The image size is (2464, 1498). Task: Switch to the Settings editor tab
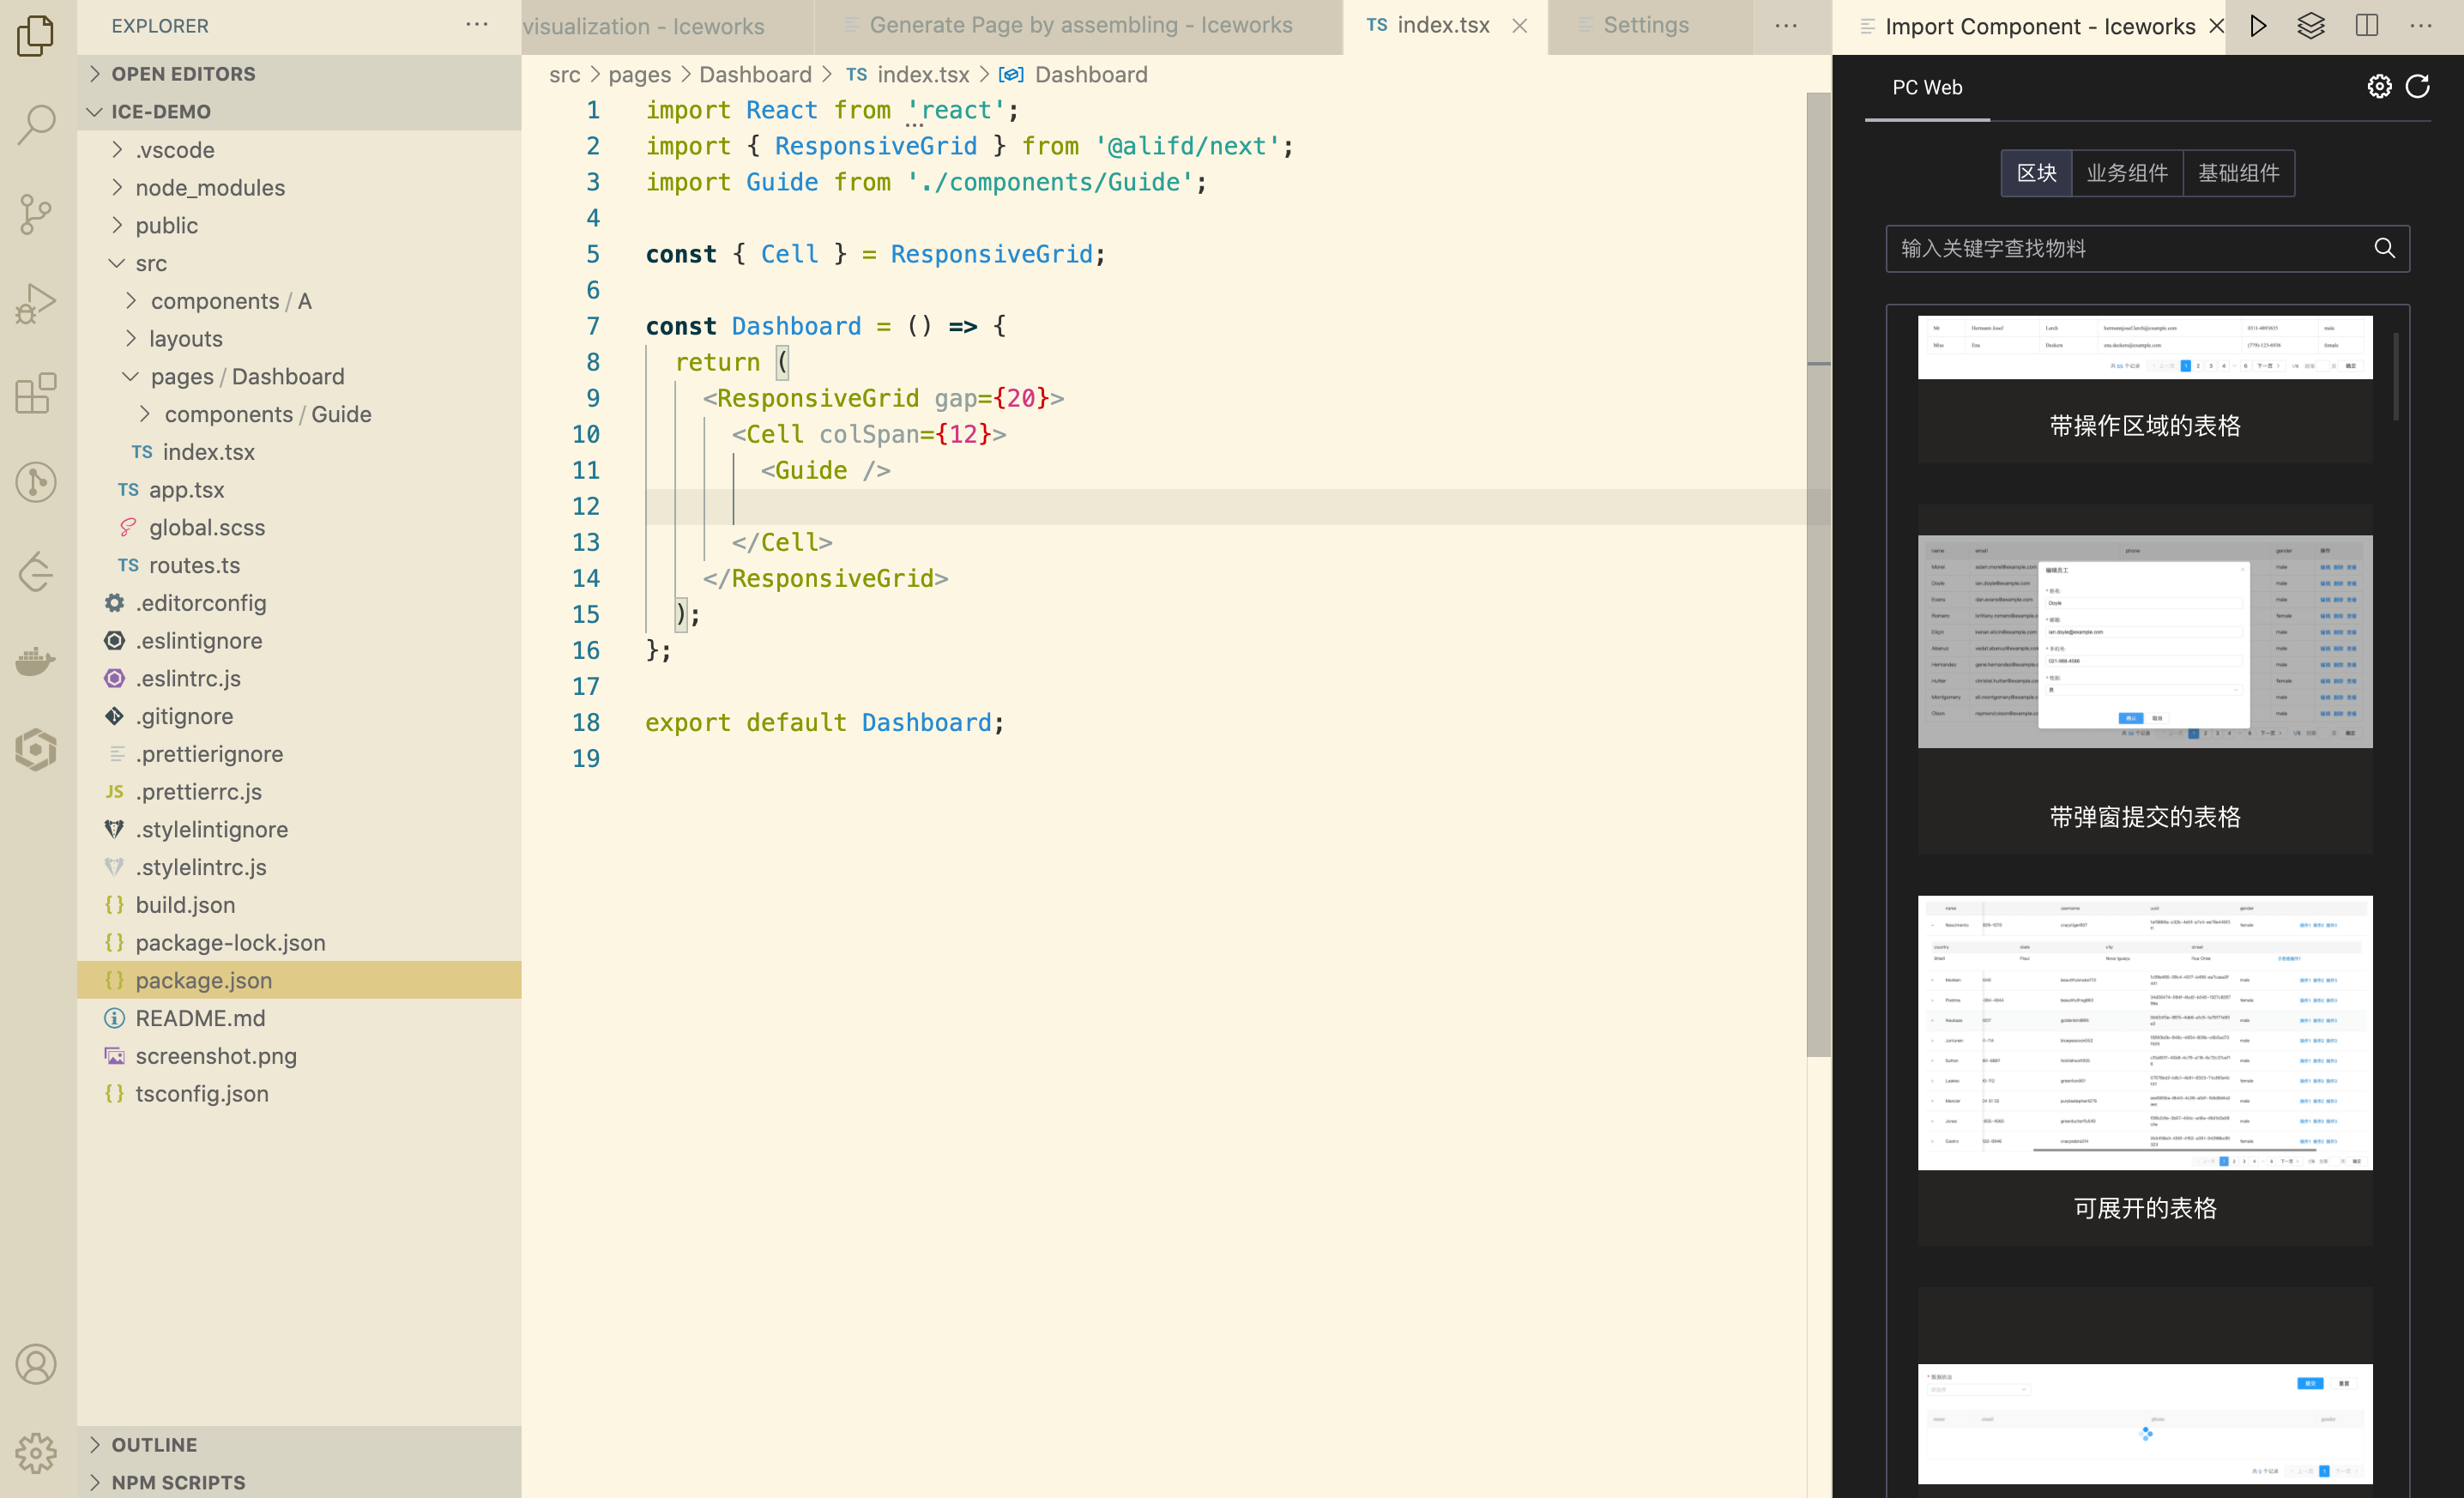click(x=1645, y=26)
